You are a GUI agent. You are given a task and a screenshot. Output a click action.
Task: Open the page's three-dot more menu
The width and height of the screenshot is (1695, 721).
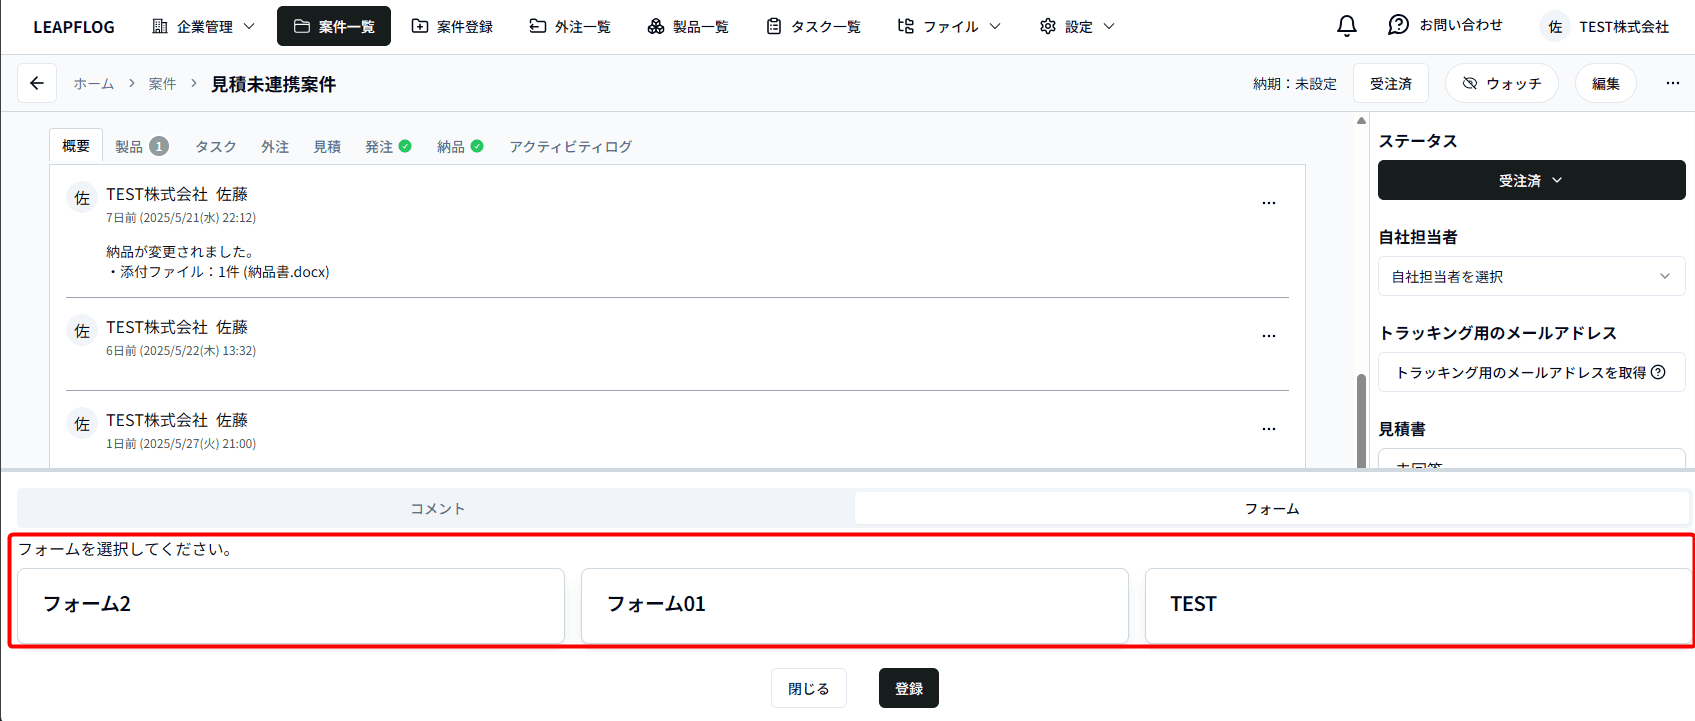click(x=1672, y=83)
